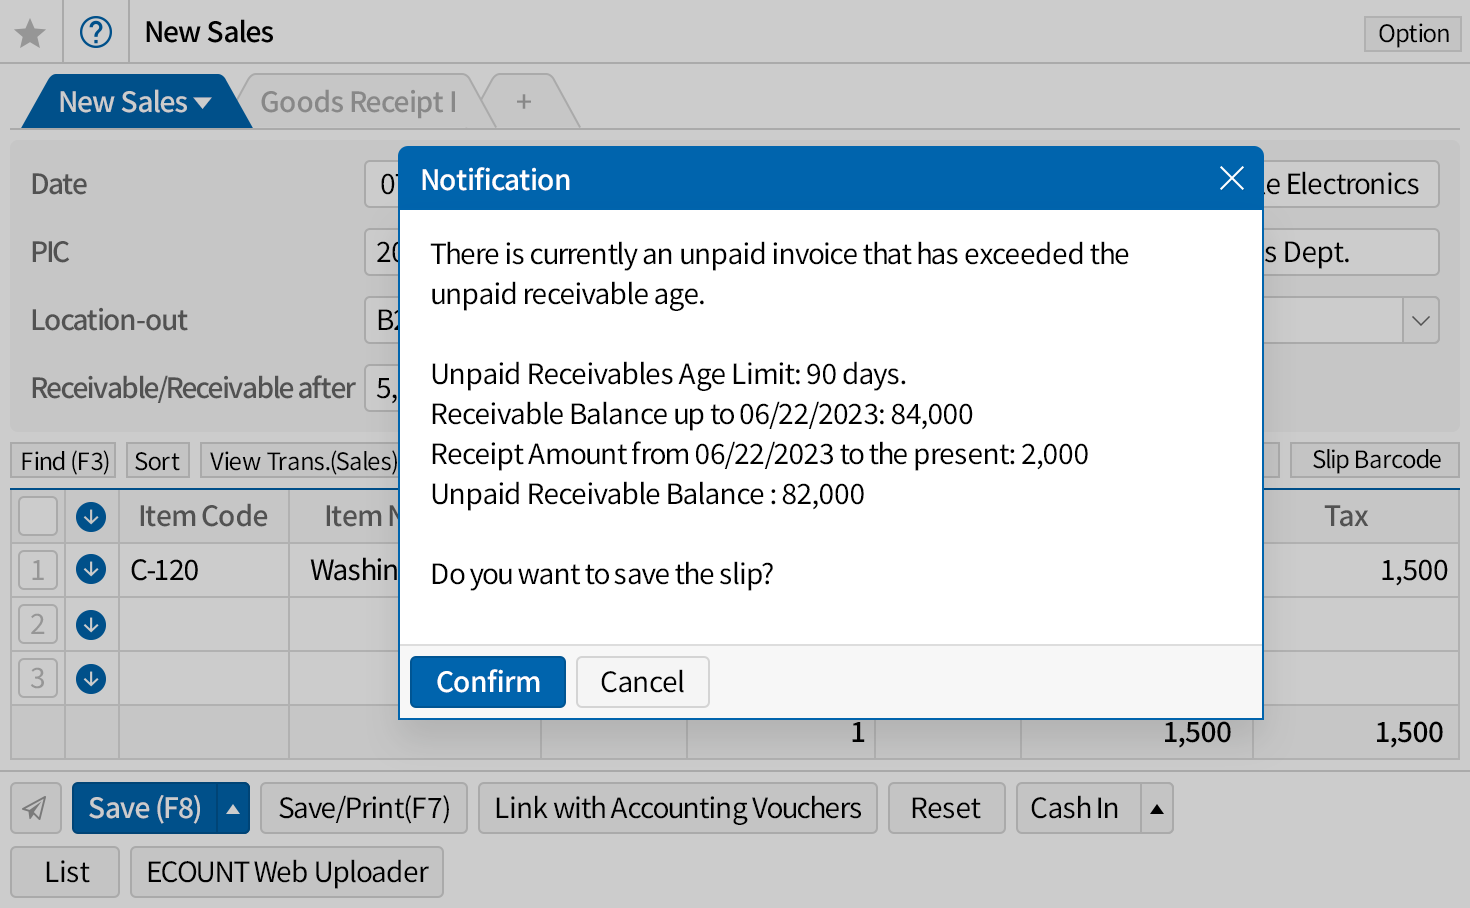Click the favorite star icon
This screenshot has width=1470, height=908.
(x=31, y=33)
